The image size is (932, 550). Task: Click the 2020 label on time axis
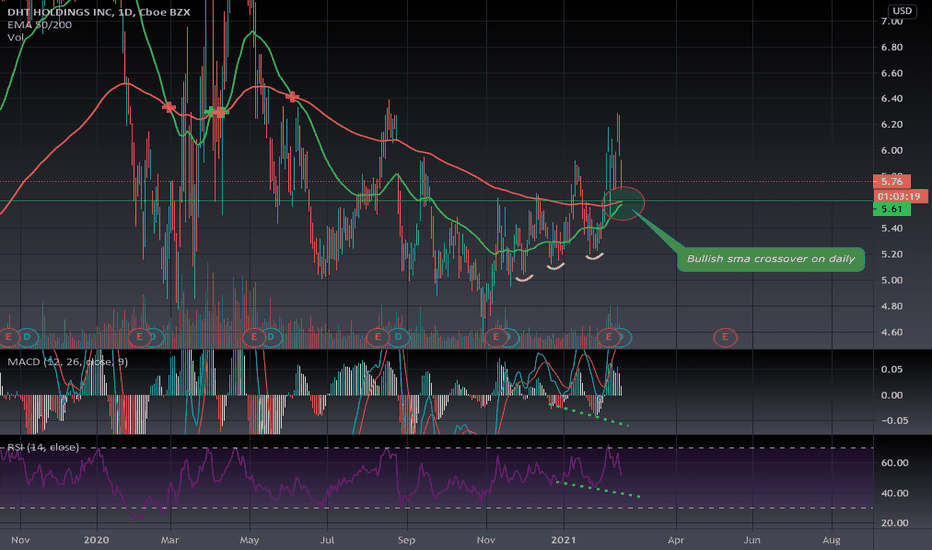point(96,540)
